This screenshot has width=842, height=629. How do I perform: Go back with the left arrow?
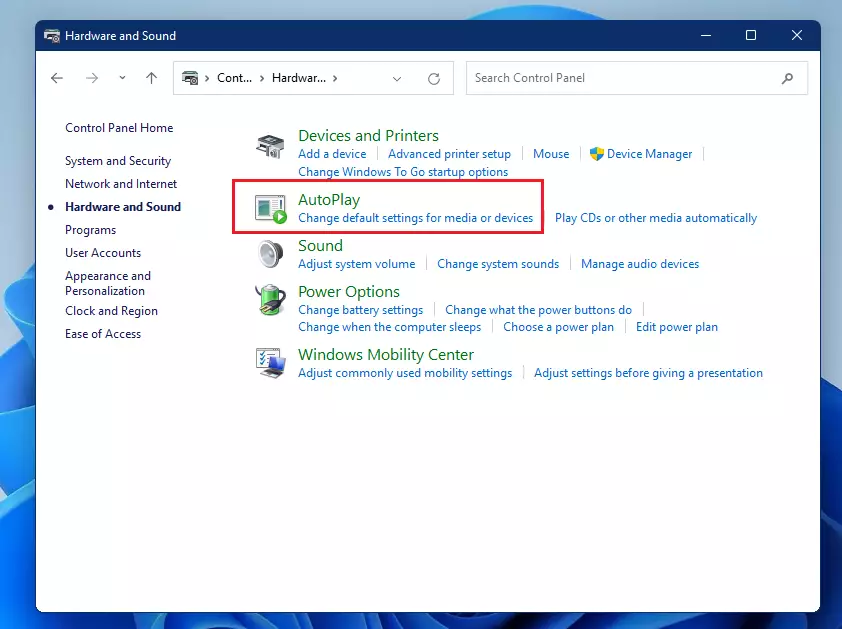(57, 78)
